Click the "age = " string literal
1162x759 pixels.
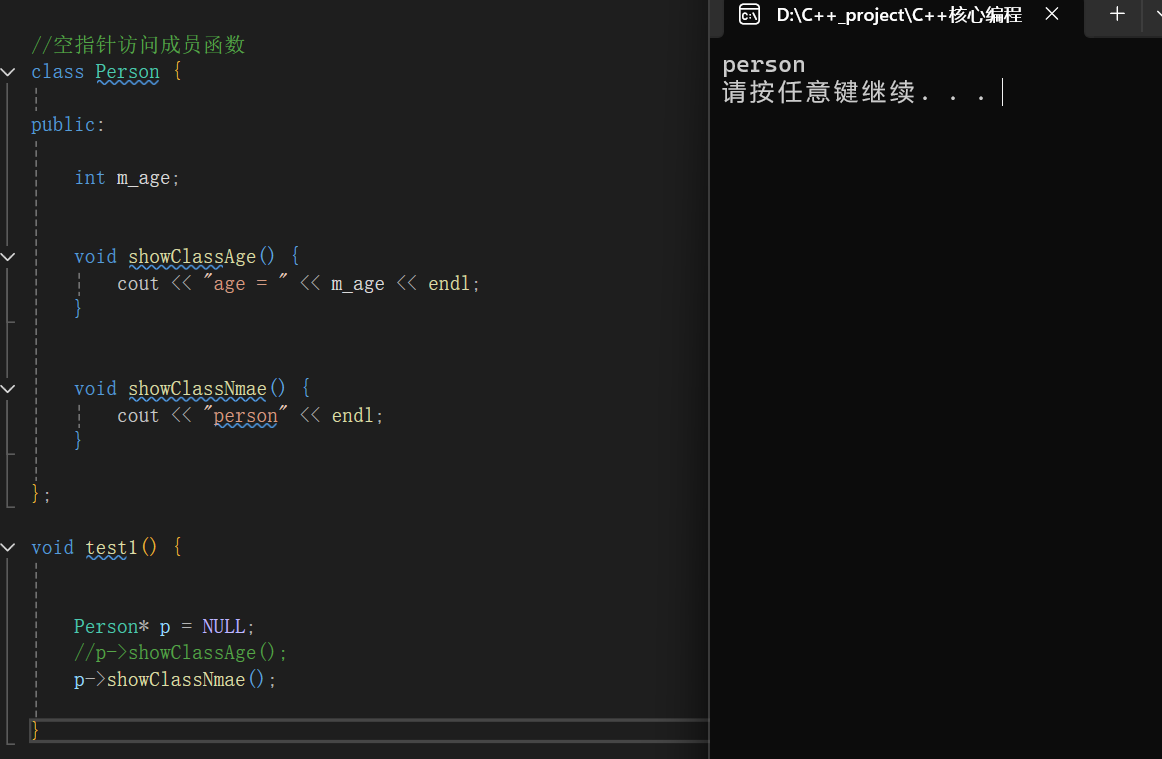click(245, 283)
